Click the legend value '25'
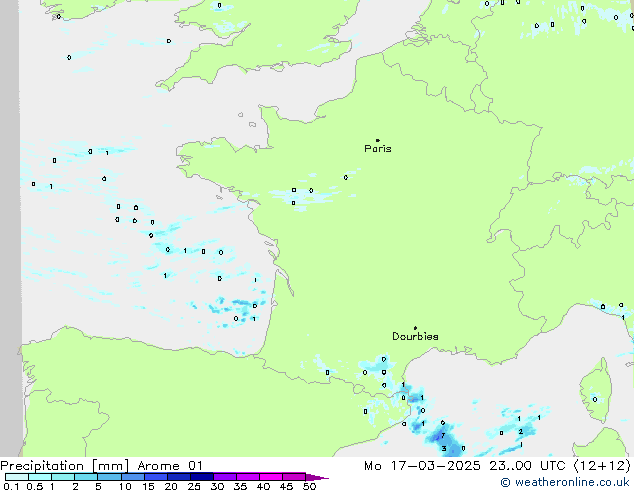The height and width of the screenshot is (490, 634). click(194, 486)
